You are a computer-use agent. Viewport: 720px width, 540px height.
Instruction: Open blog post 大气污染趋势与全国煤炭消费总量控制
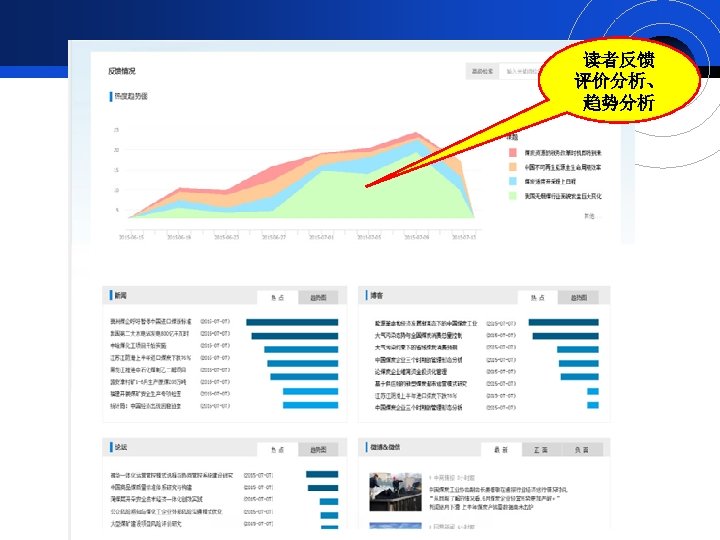tap(418, 336)
